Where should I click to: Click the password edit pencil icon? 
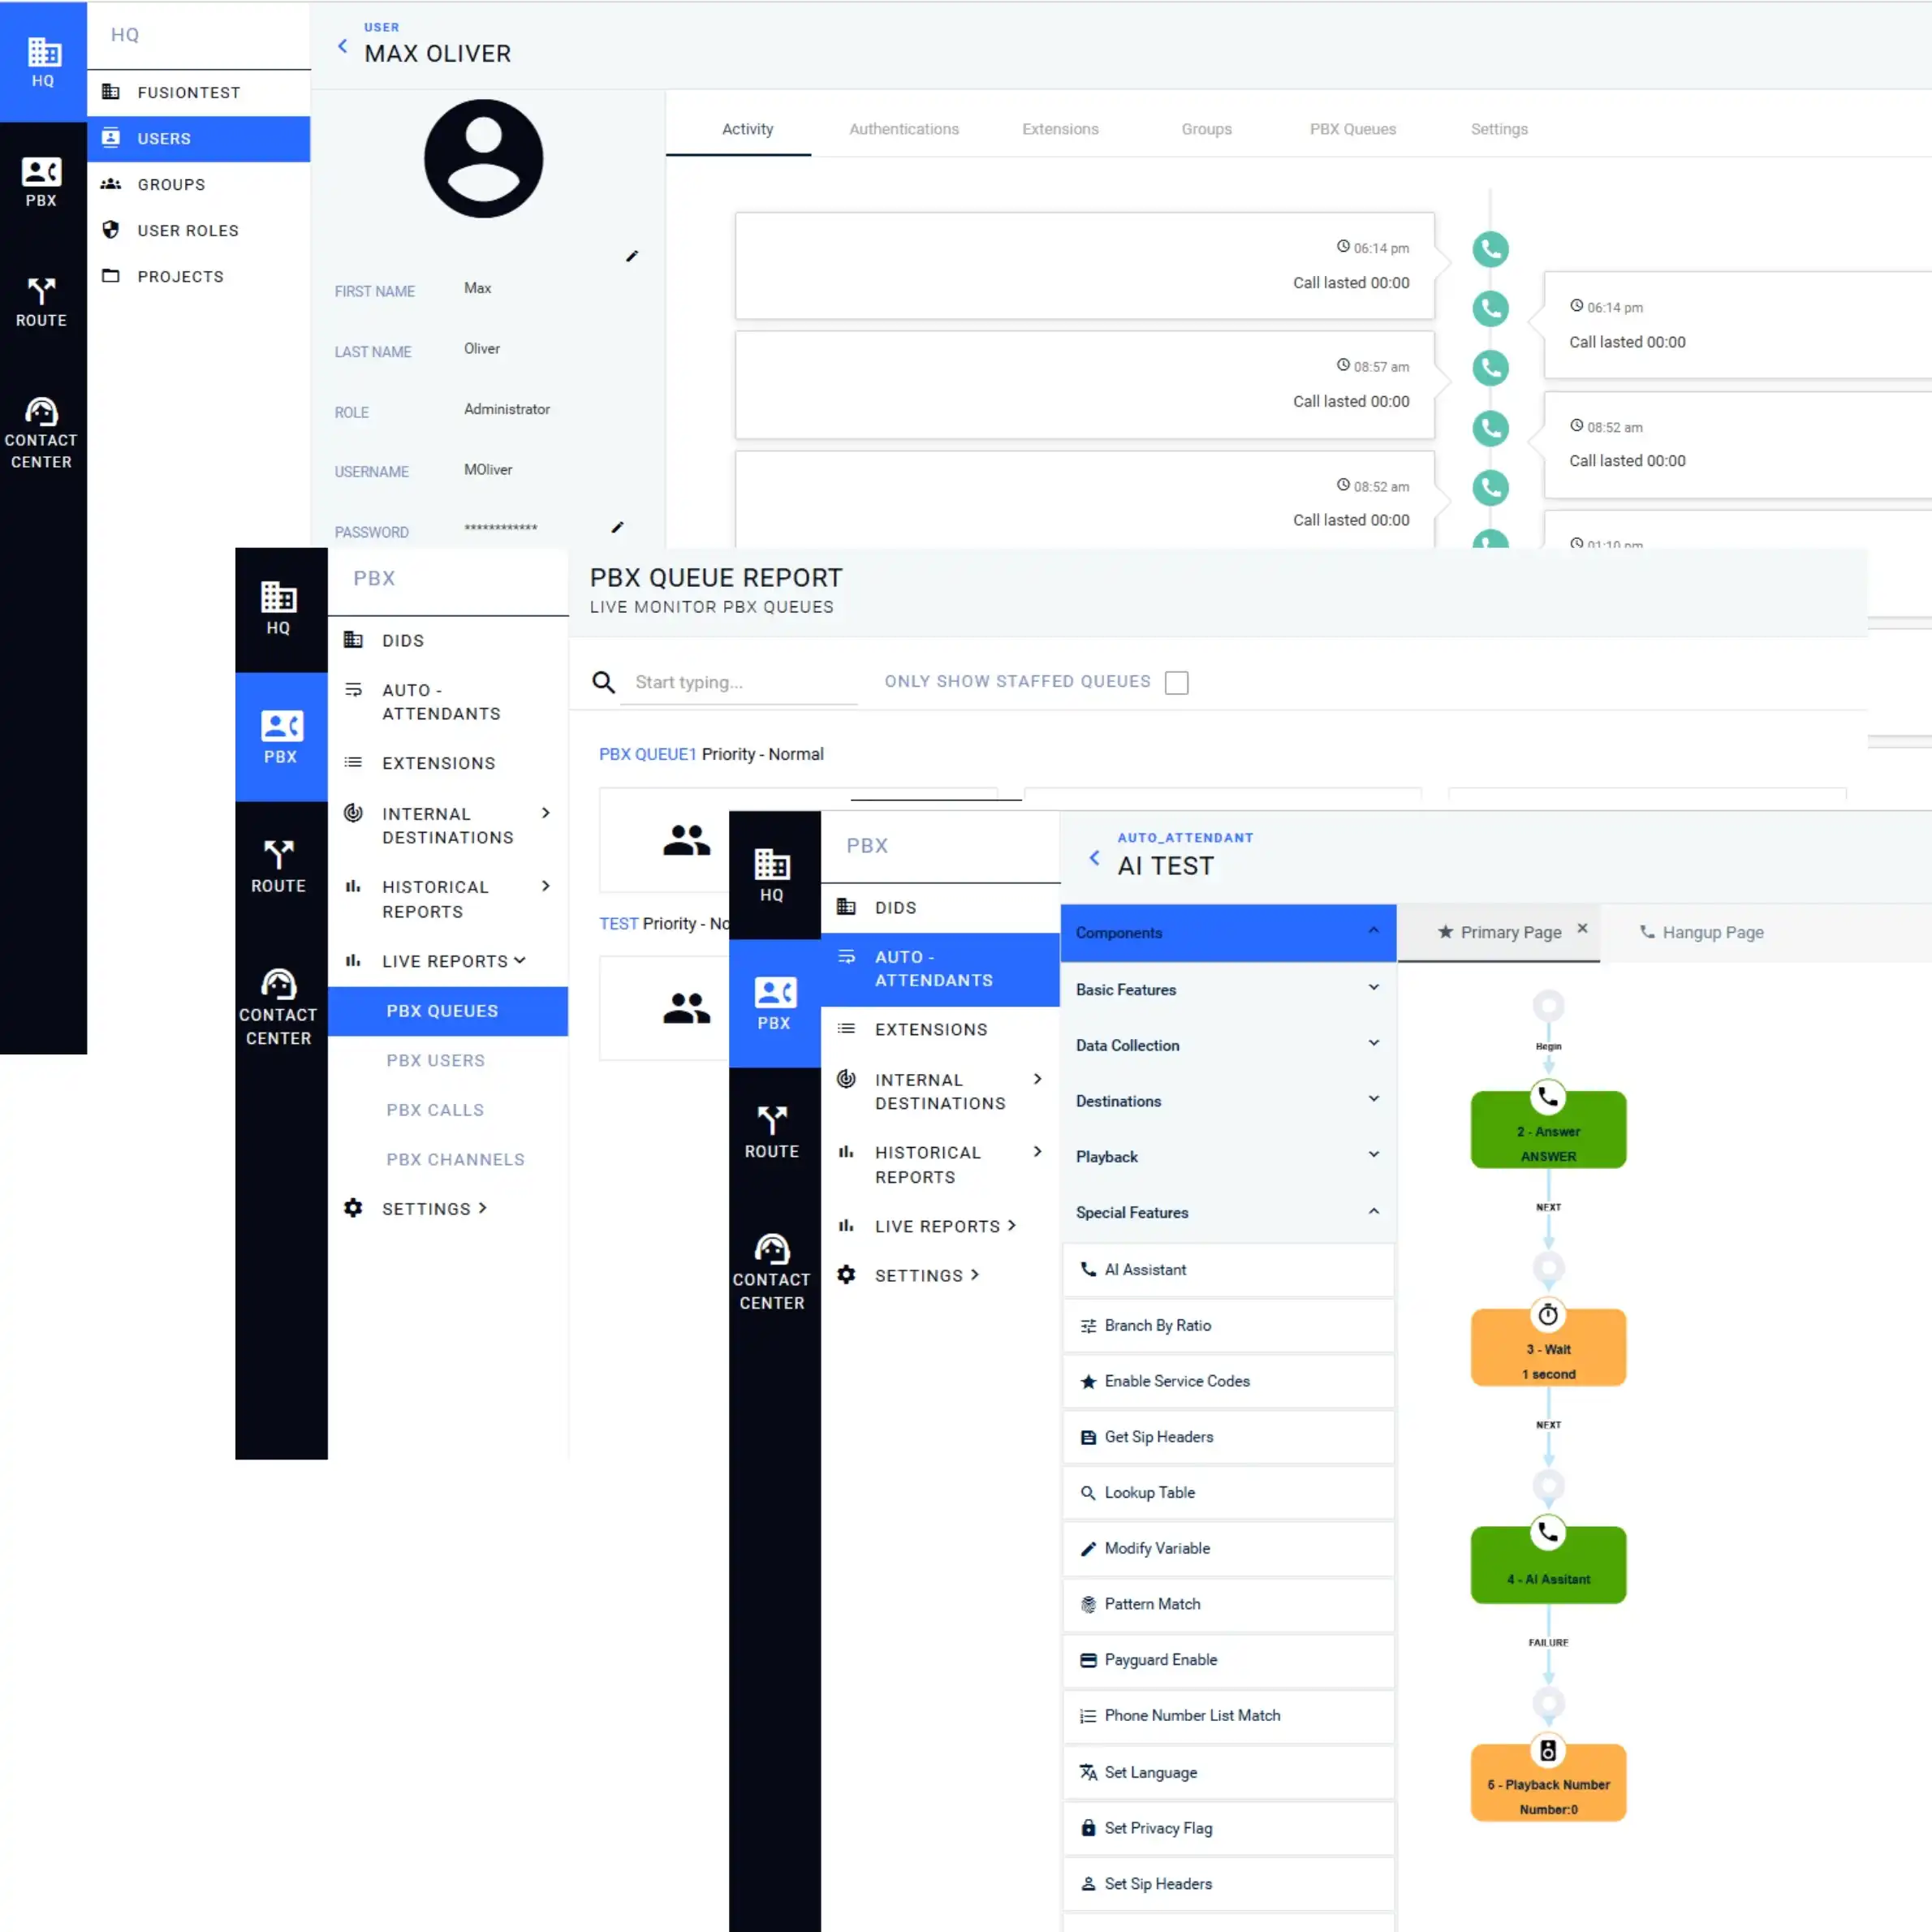(617, 528)
